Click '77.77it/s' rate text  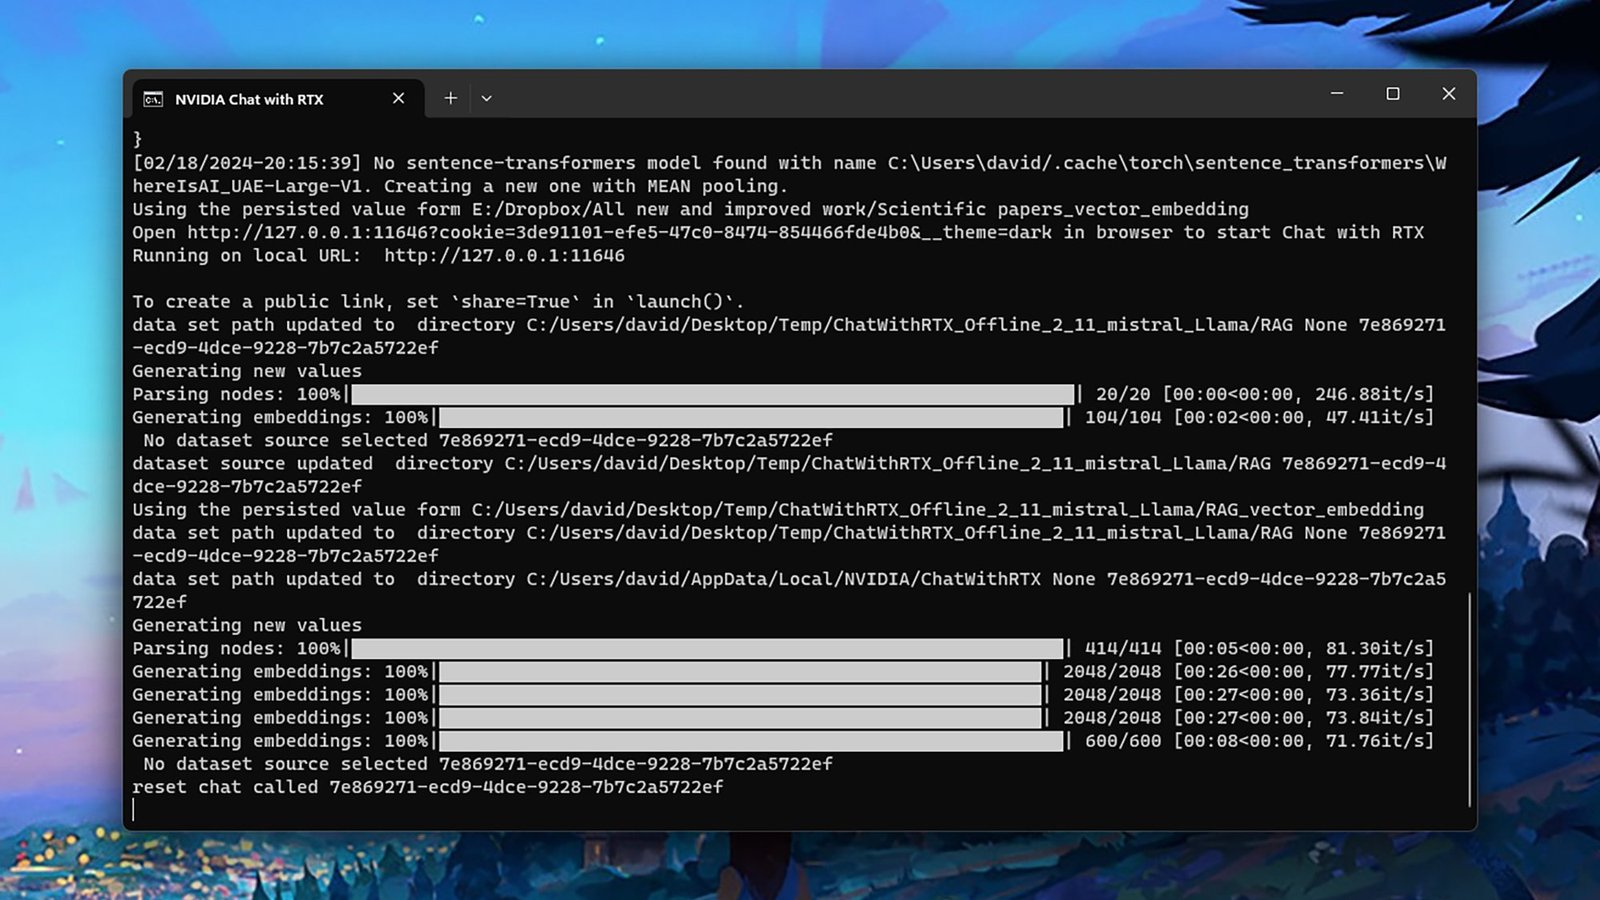tap(1375, 671)
